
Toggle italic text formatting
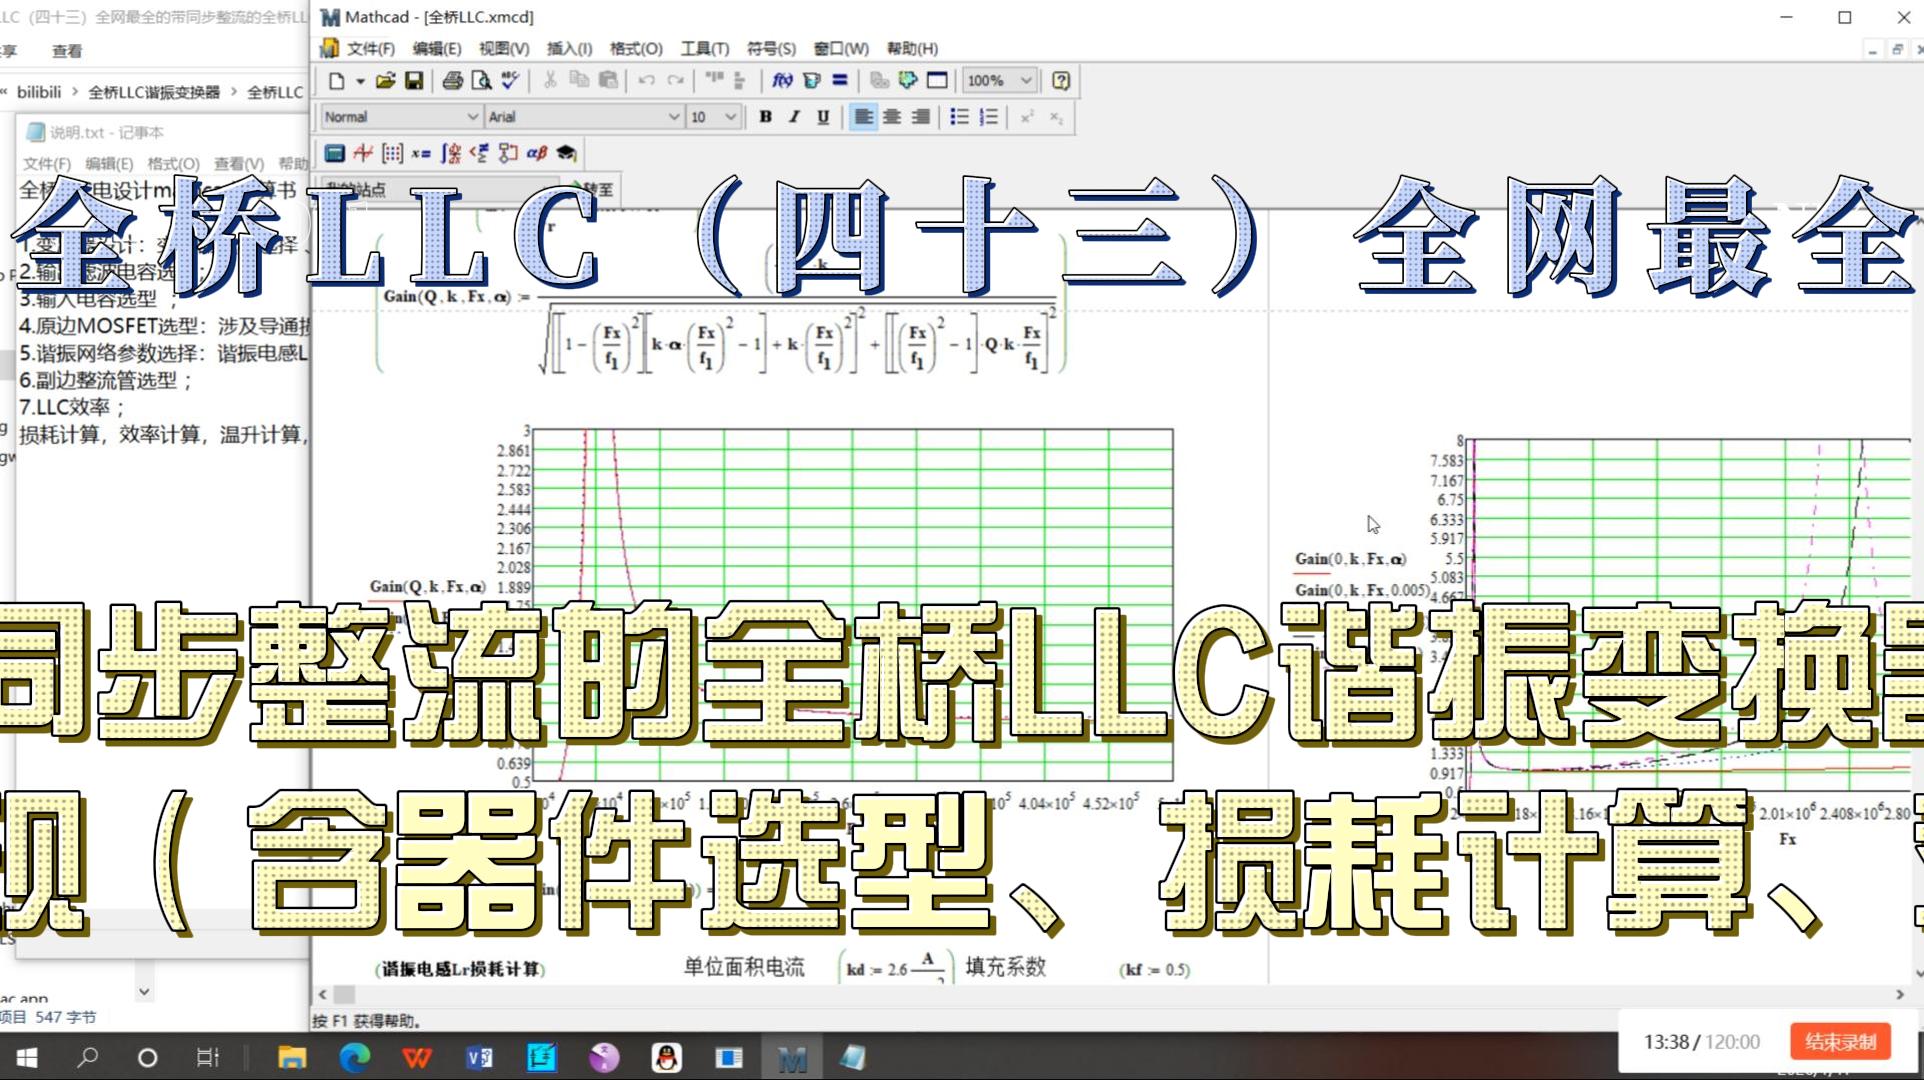click(794, 117)
